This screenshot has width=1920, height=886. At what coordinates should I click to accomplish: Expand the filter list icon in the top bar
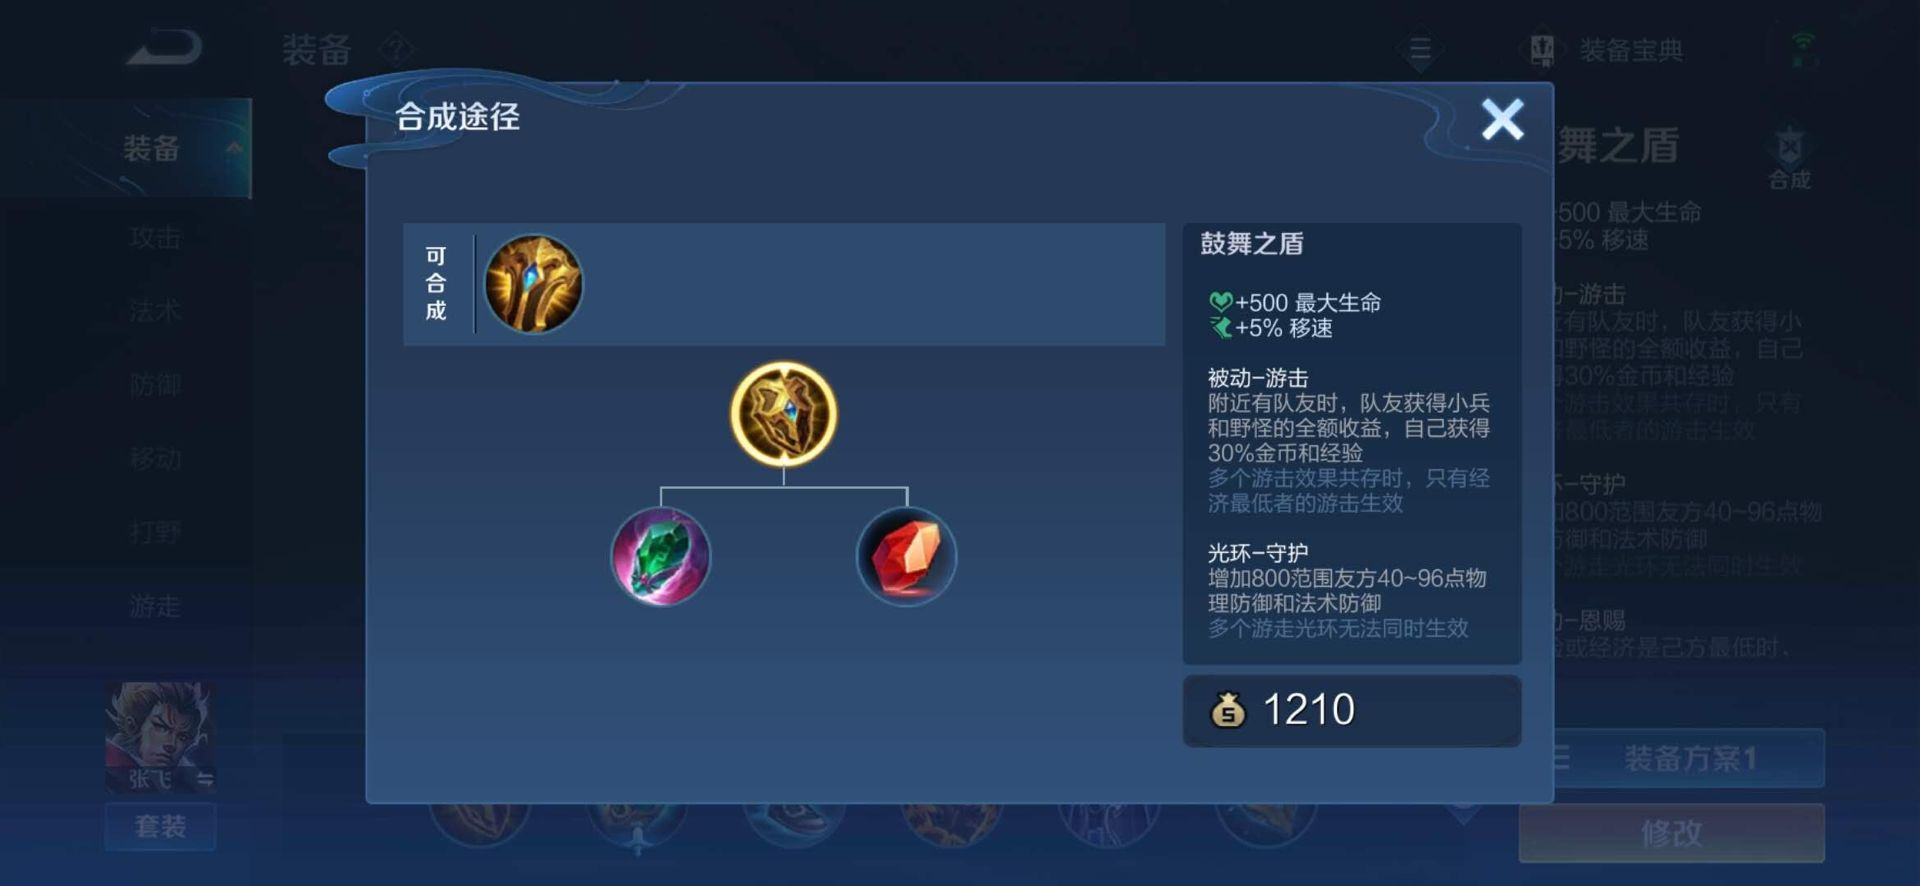click(1420, 49)
